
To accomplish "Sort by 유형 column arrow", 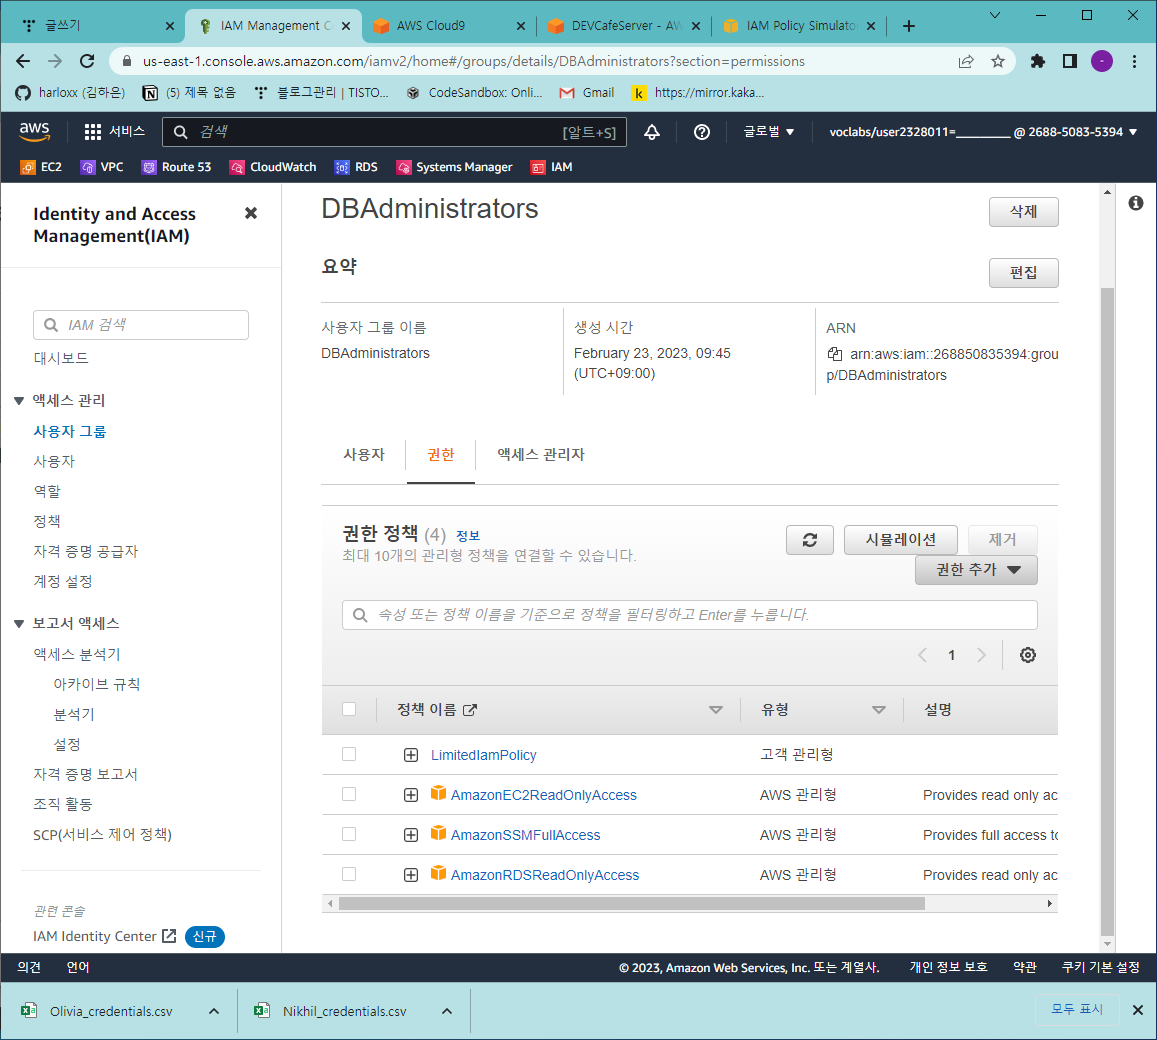I will coord(878,710).
